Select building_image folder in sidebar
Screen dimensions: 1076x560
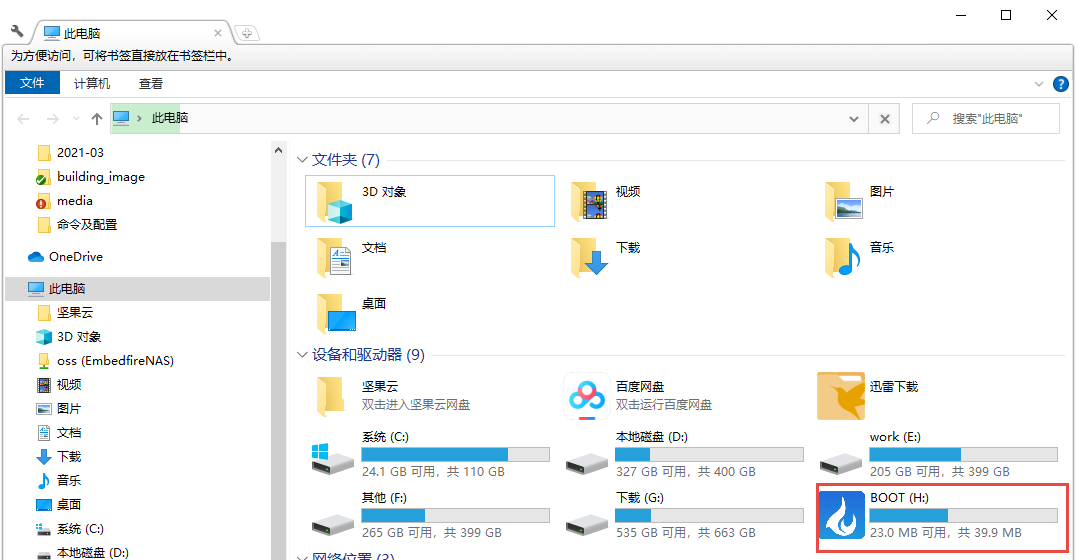pyautogui.click(x=100, y=176)
